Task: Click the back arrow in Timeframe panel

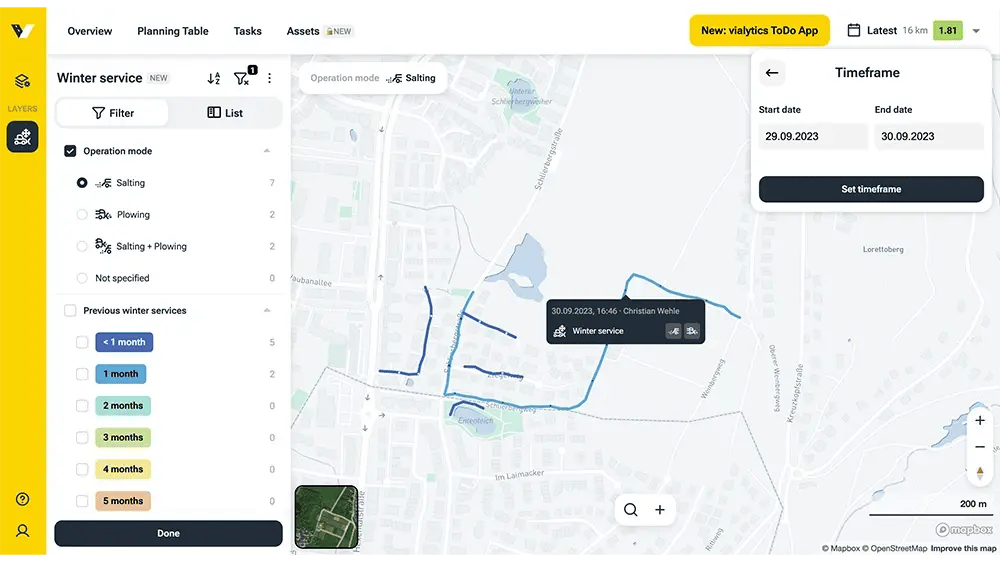Action: point(772,73)
